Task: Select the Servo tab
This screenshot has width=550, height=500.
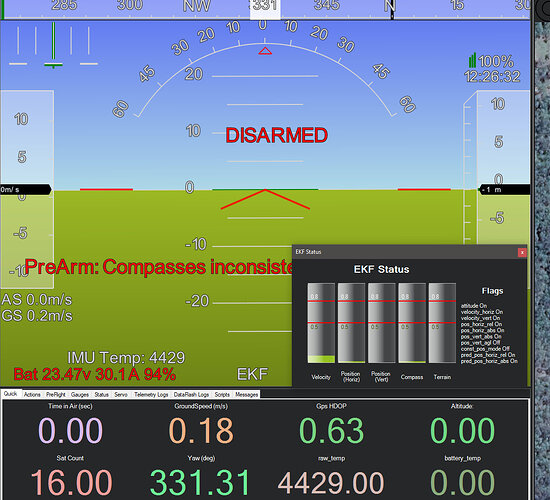Action: 121,395
